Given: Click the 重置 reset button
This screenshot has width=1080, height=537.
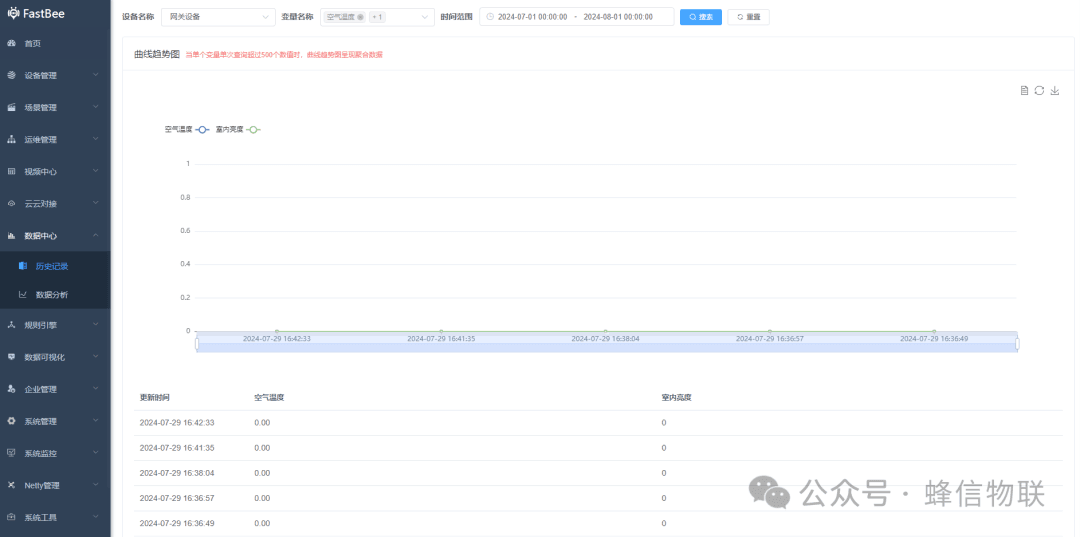Looking at the screenshot, I should click(748, 17).
